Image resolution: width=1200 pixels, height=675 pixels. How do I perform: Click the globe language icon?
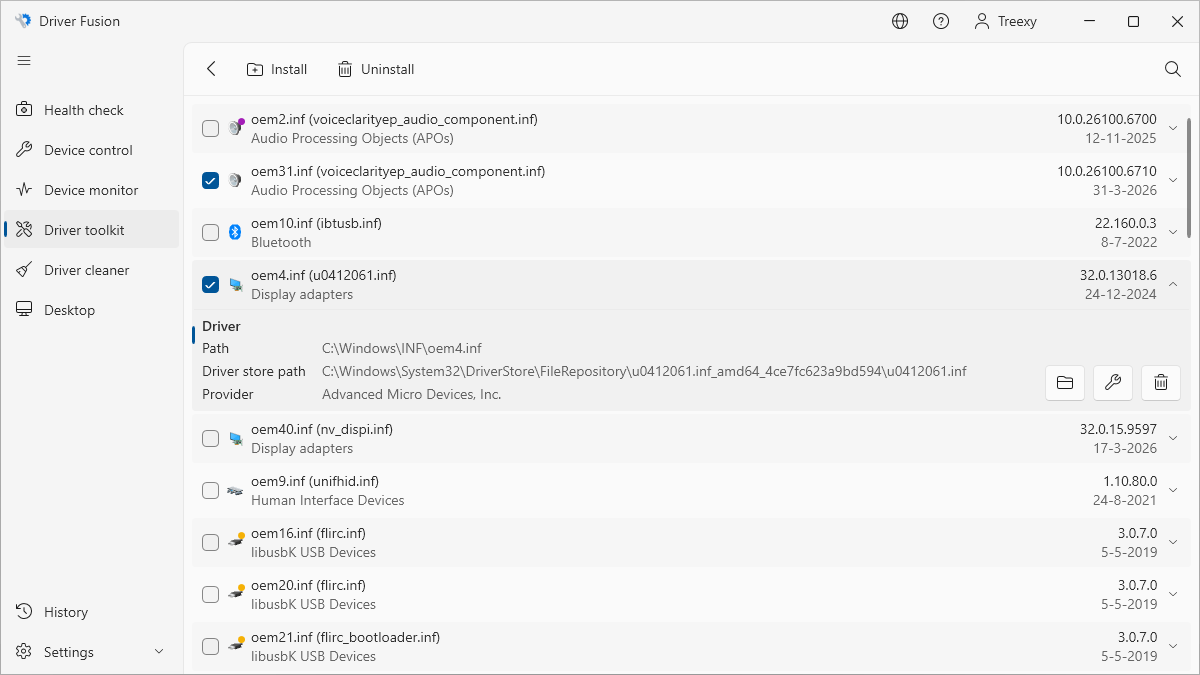click(900, 21)
